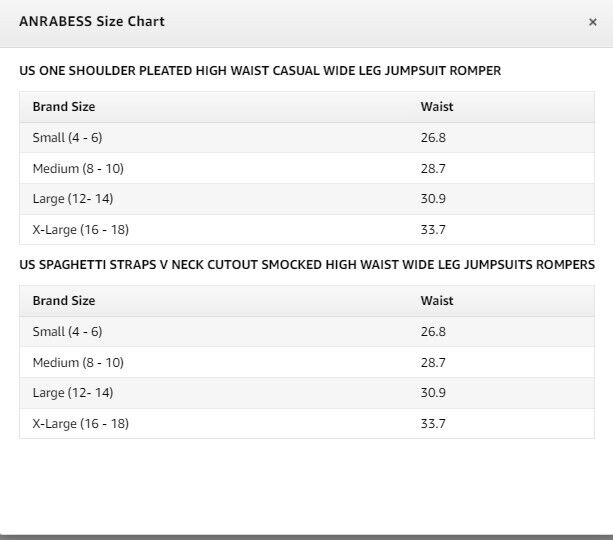Select Medium (8 - 10) in second table
This screenshot has height=540, width=613.
tap(78, 362)
